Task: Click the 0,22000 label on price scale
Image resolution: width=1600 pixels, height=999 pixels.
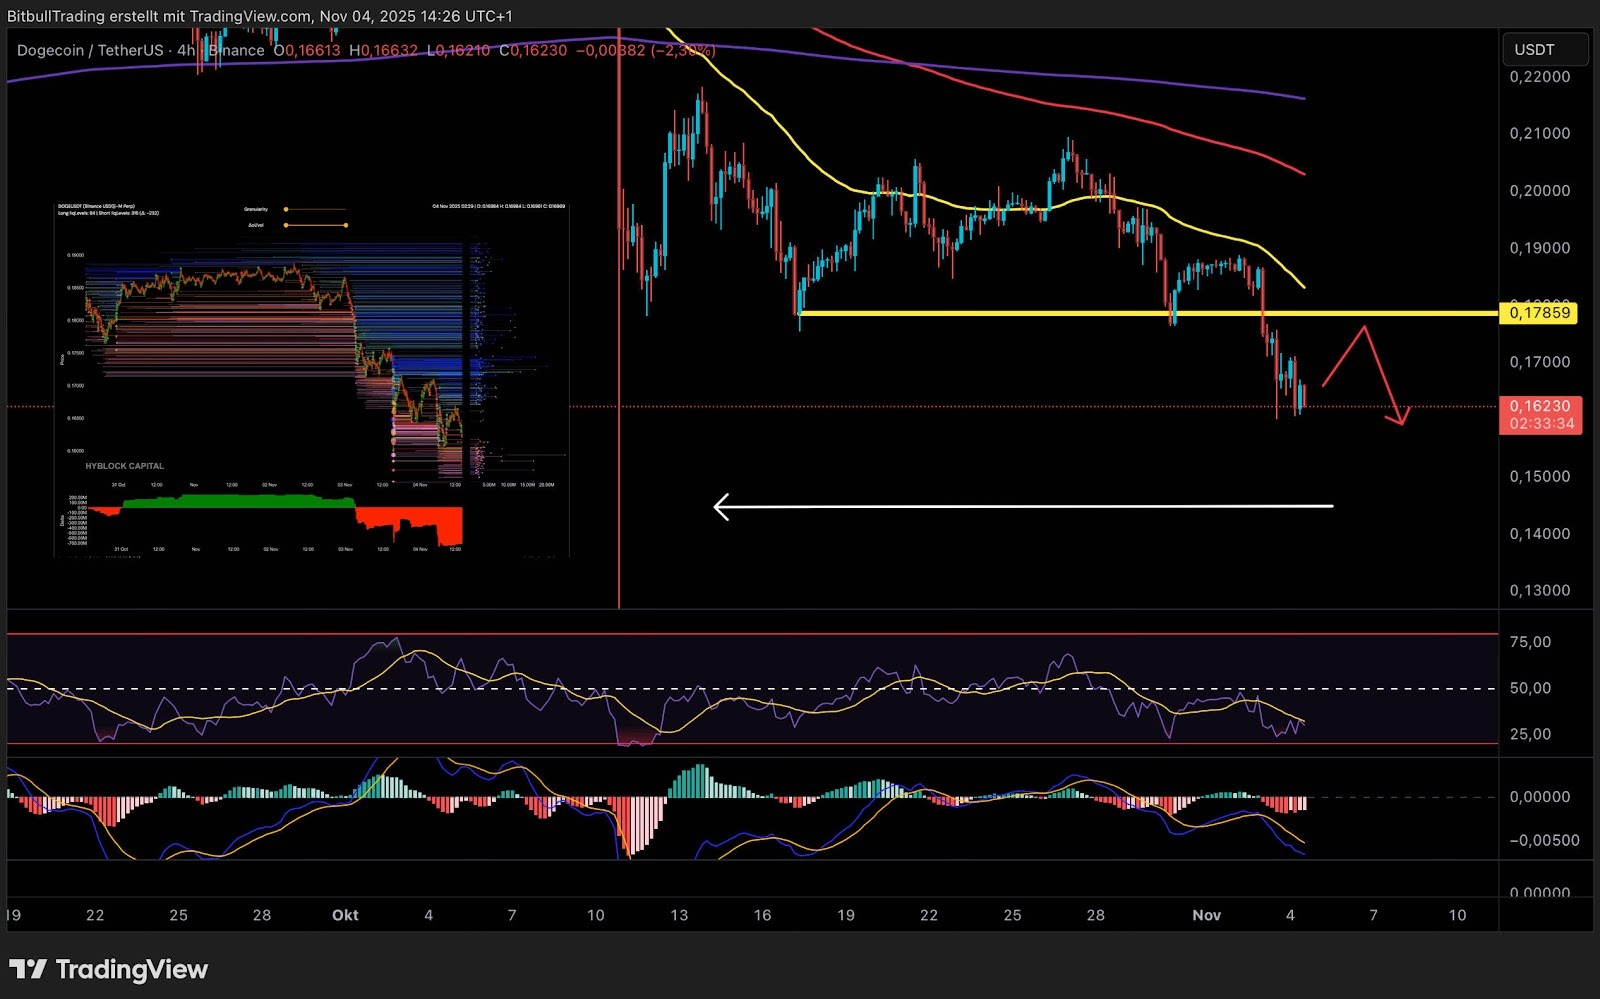Action: point(1539,77)
